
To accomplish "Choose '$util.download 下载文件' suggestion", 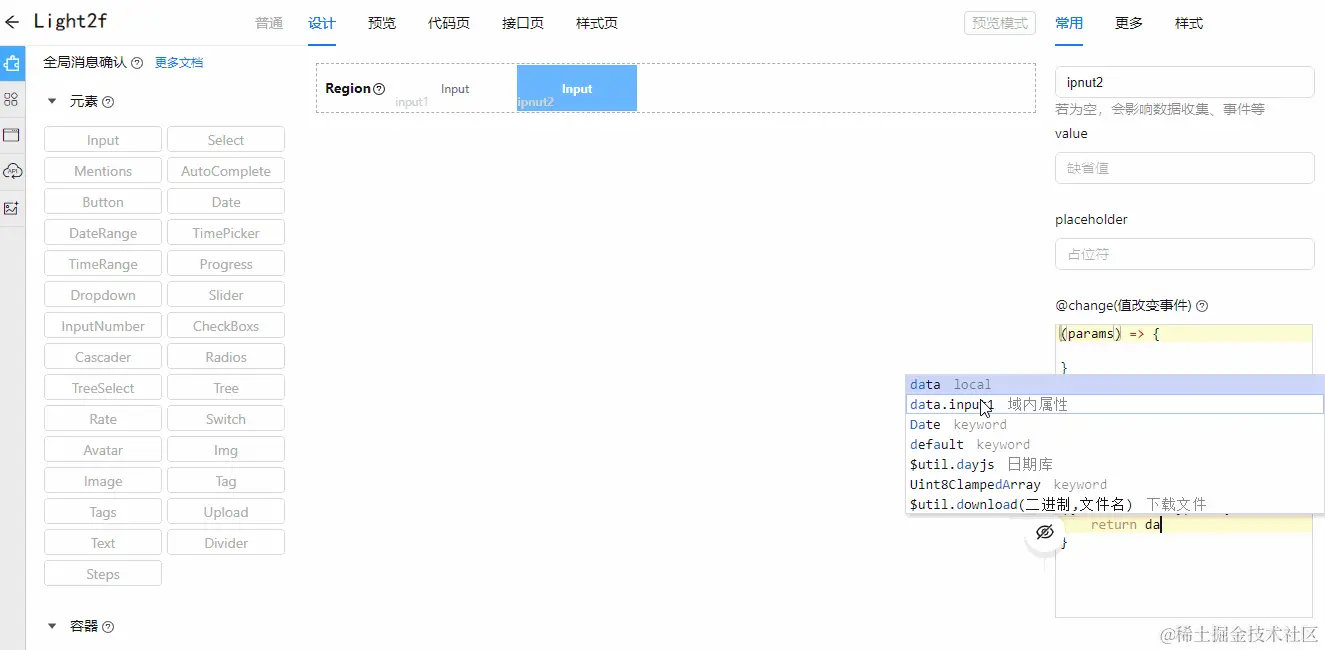I will 1115,504.
